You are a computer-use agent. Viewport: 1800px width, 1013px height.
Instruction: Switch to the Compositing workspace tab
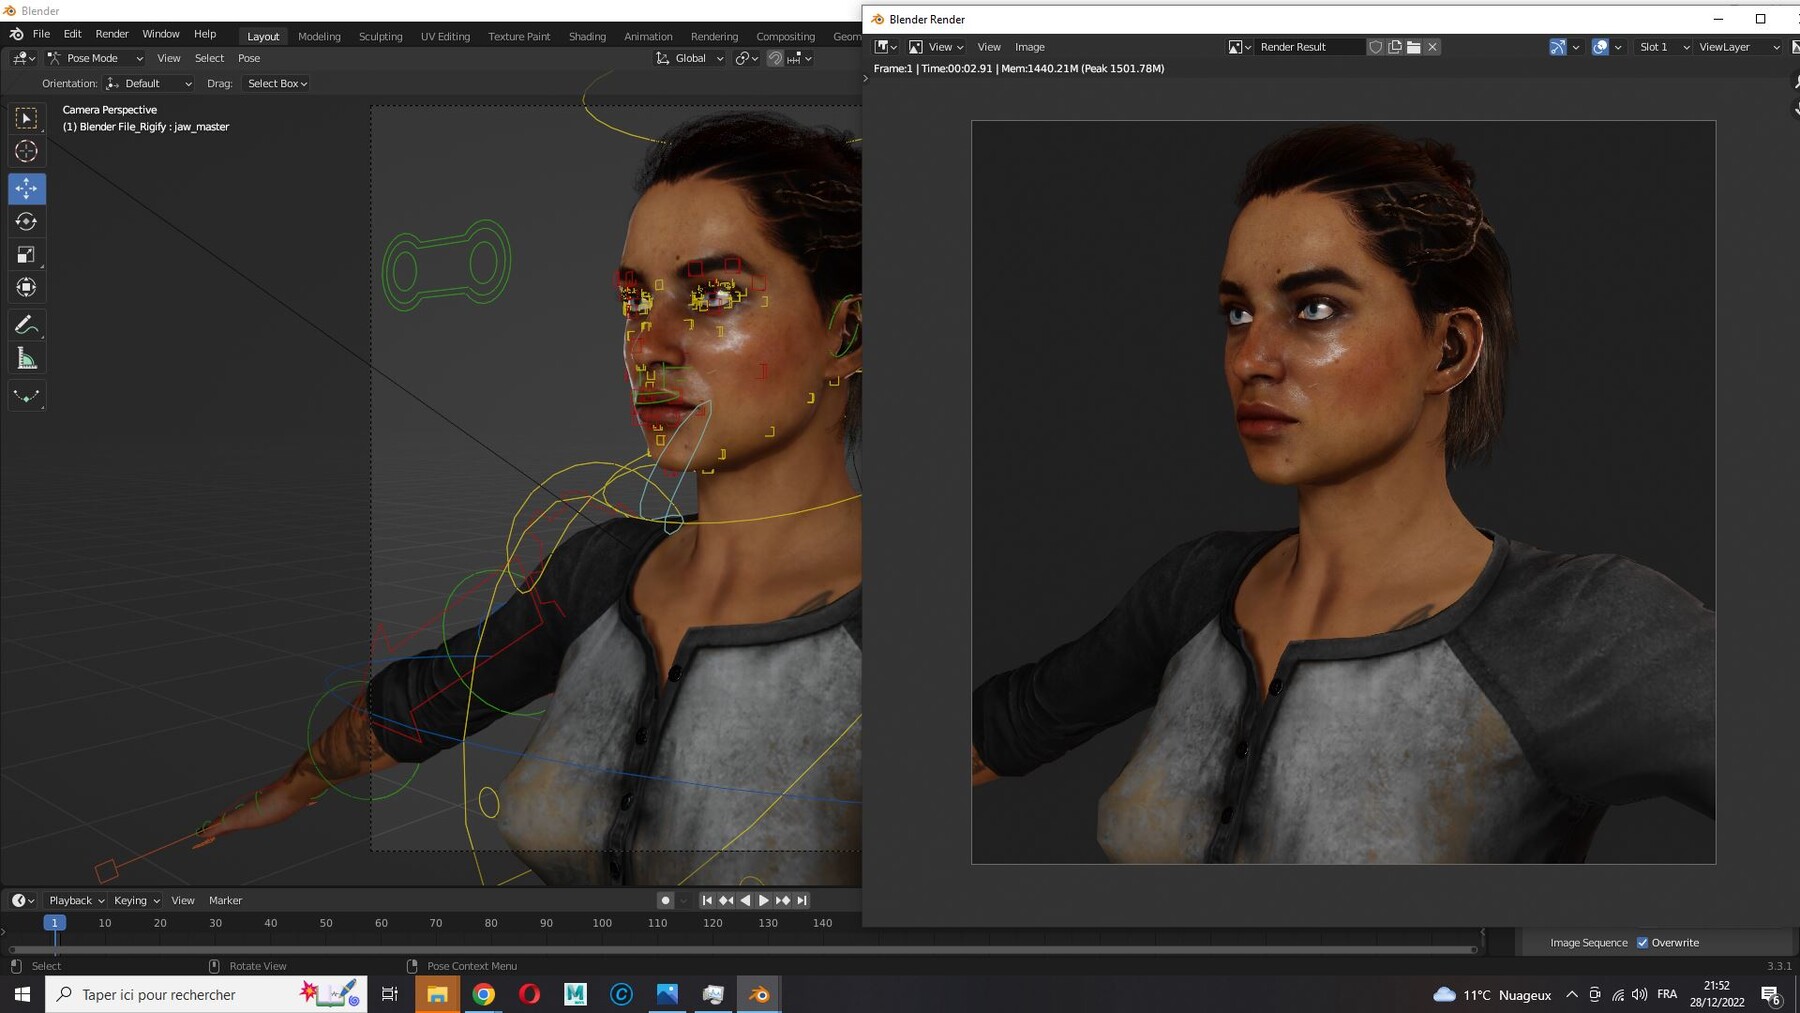click(x=785, y=37)
